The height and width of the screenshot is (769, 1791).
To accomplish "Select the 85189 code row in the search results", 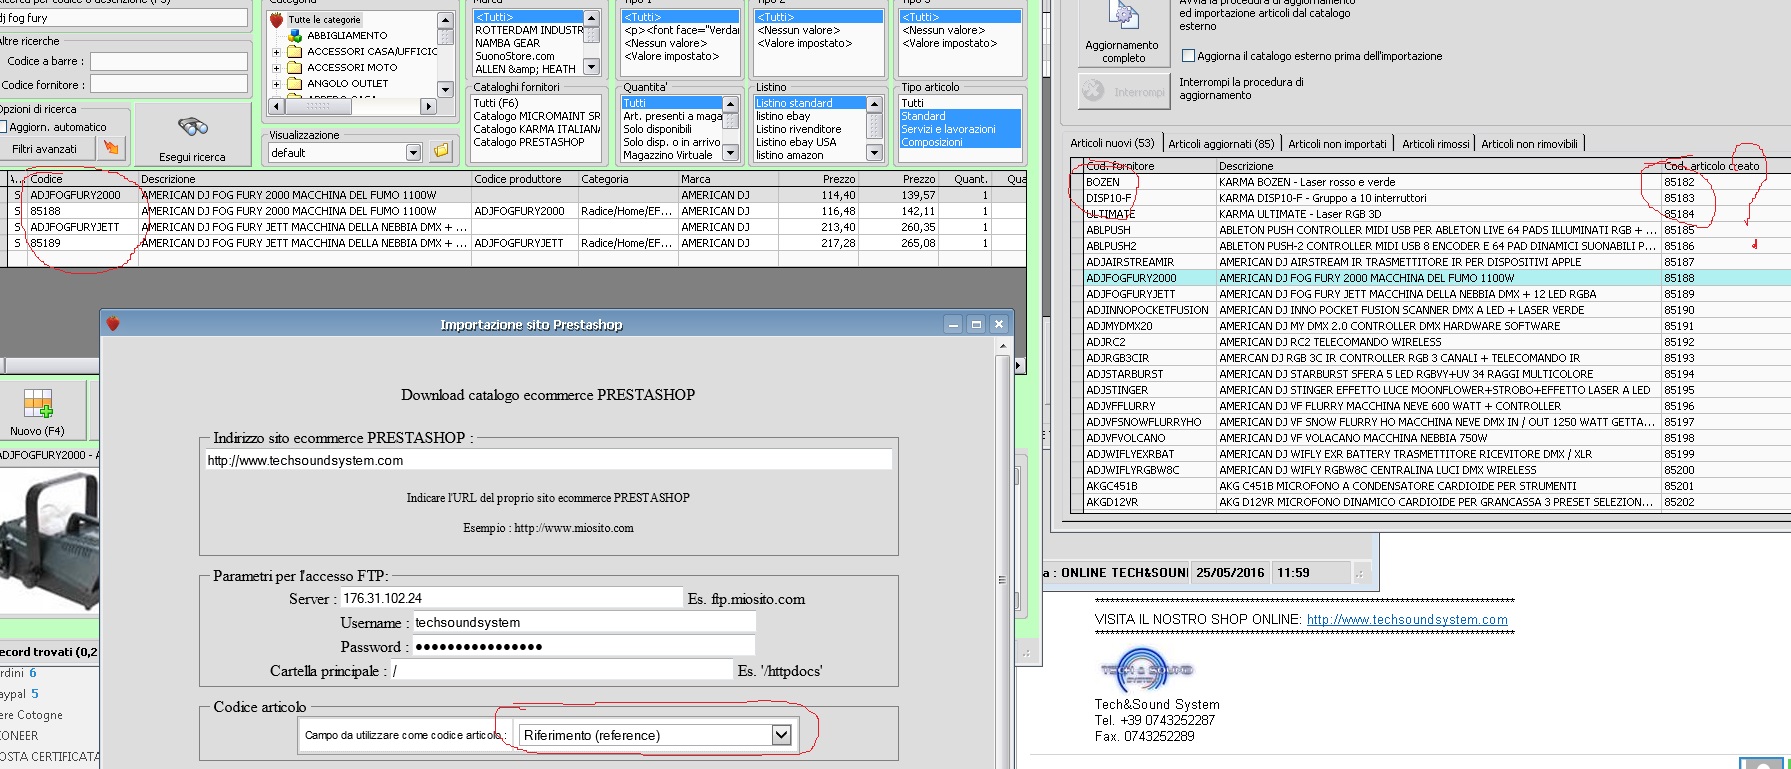I will 519,243.
